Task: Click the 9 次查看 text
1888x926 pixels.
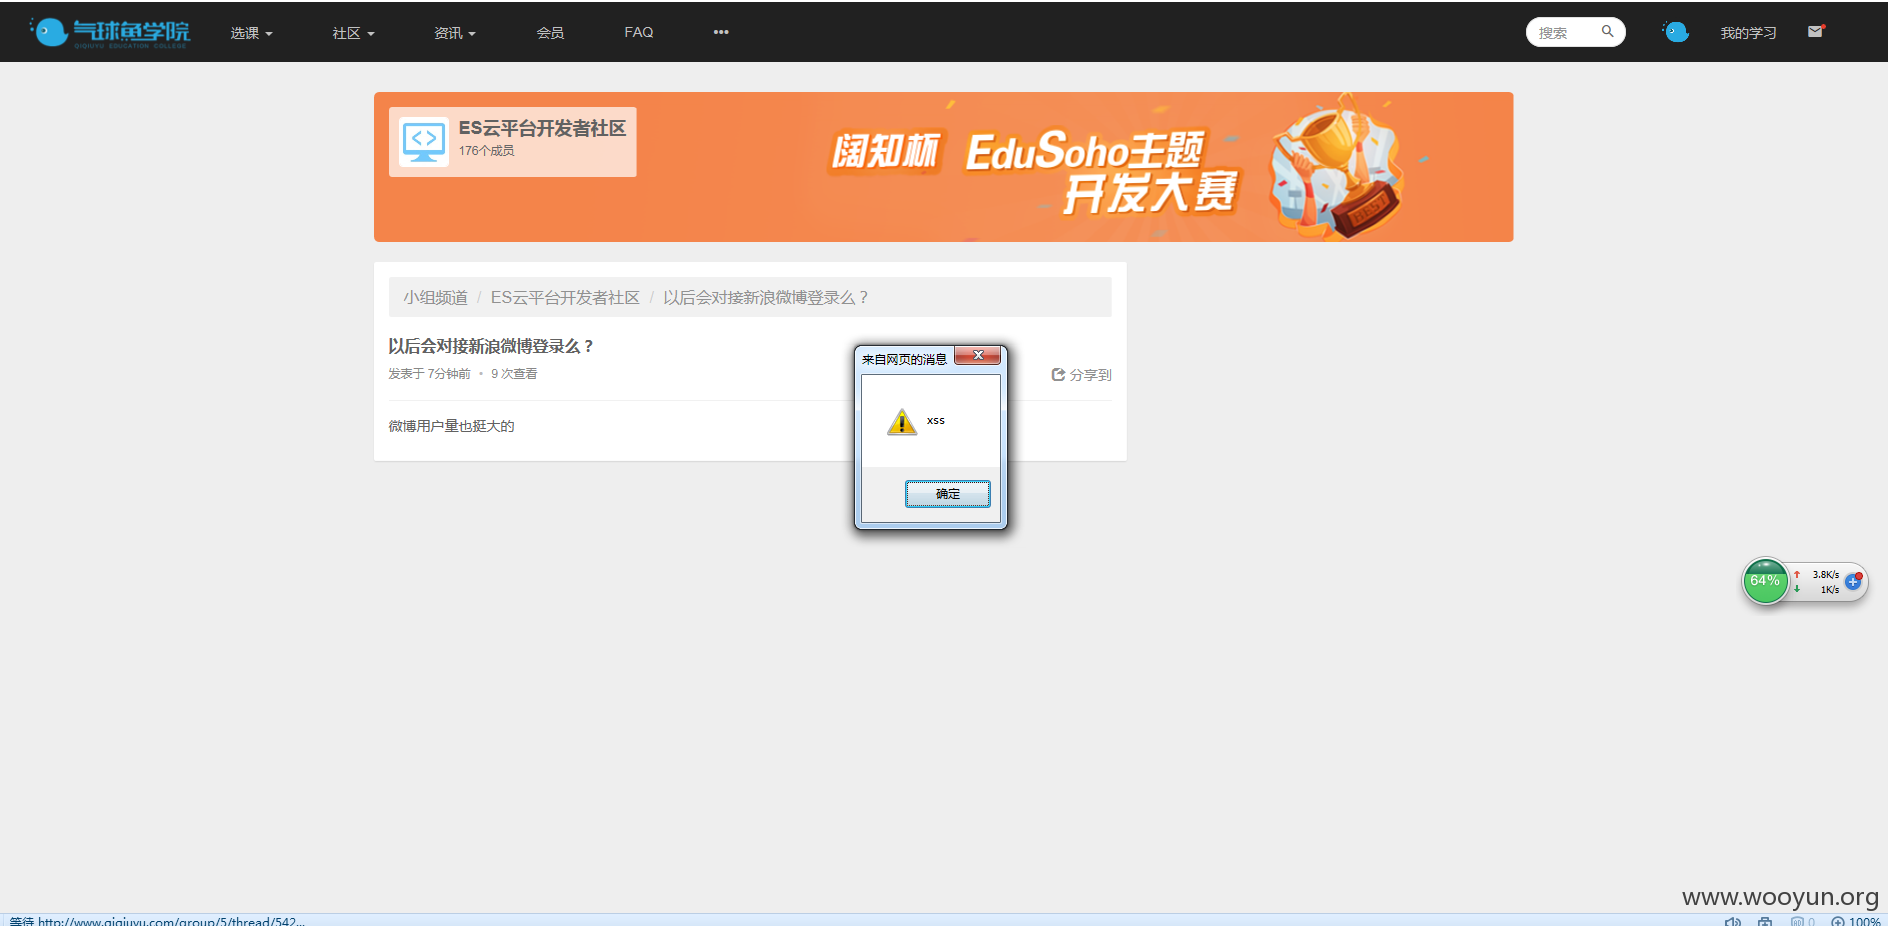Action: point(514,374)
